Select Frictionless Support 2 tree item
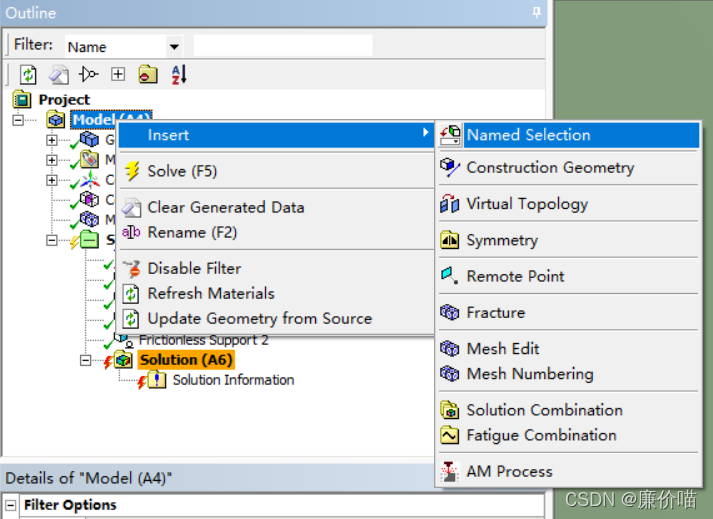The height and width of the screenshot is (519, 713). [203, 340]
